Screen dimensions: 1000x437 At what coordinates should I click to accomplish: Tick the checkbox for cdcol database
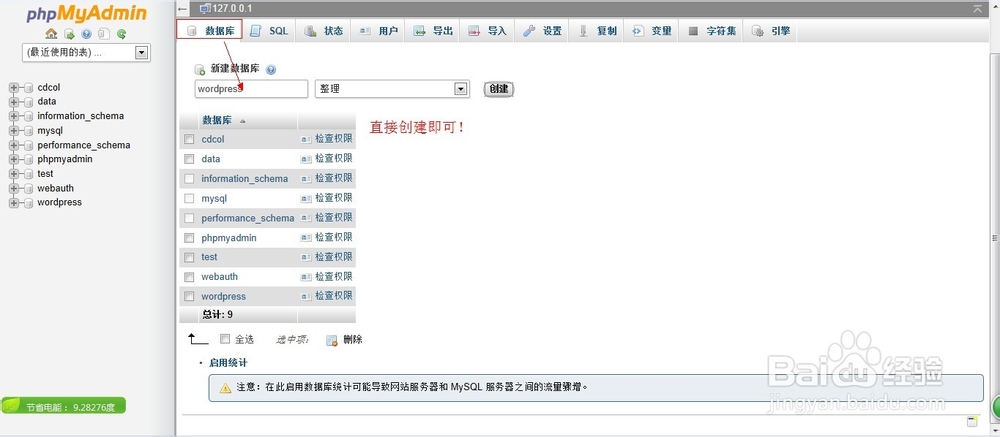[189, 139]
